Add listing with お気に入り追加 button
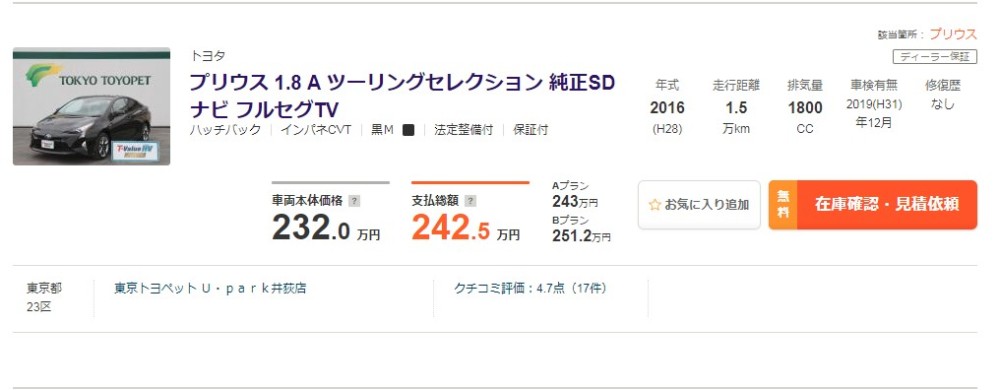Image resolution: width=1000 pixels, height=390 pixels. (x=699, y=205)
